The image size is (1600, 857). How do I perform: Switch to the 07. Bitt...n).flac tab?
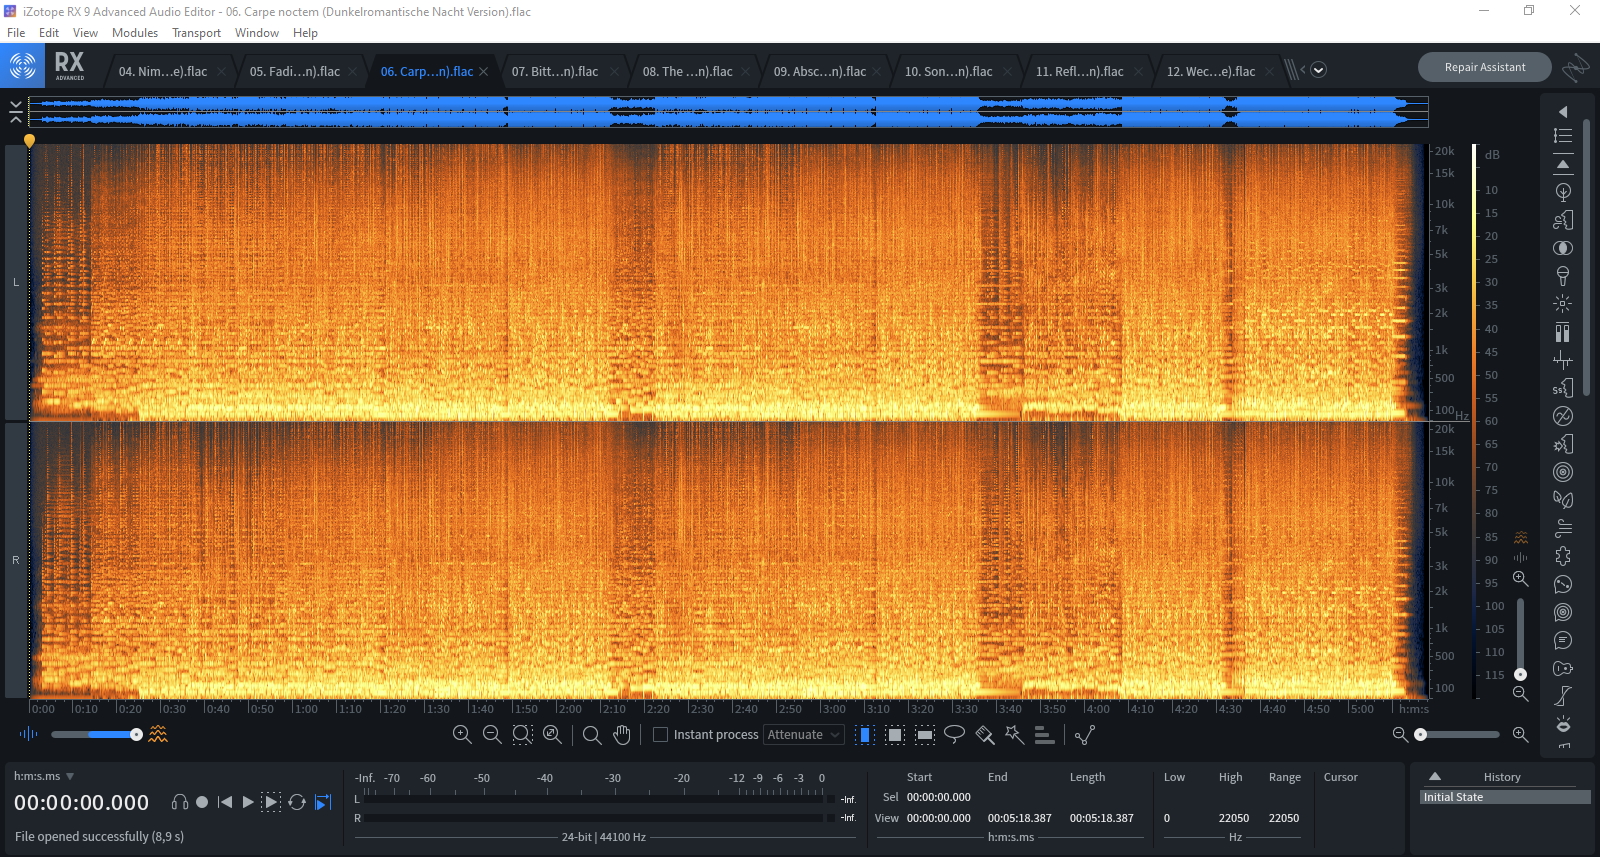pyautogui.click(x=555, y=71)
